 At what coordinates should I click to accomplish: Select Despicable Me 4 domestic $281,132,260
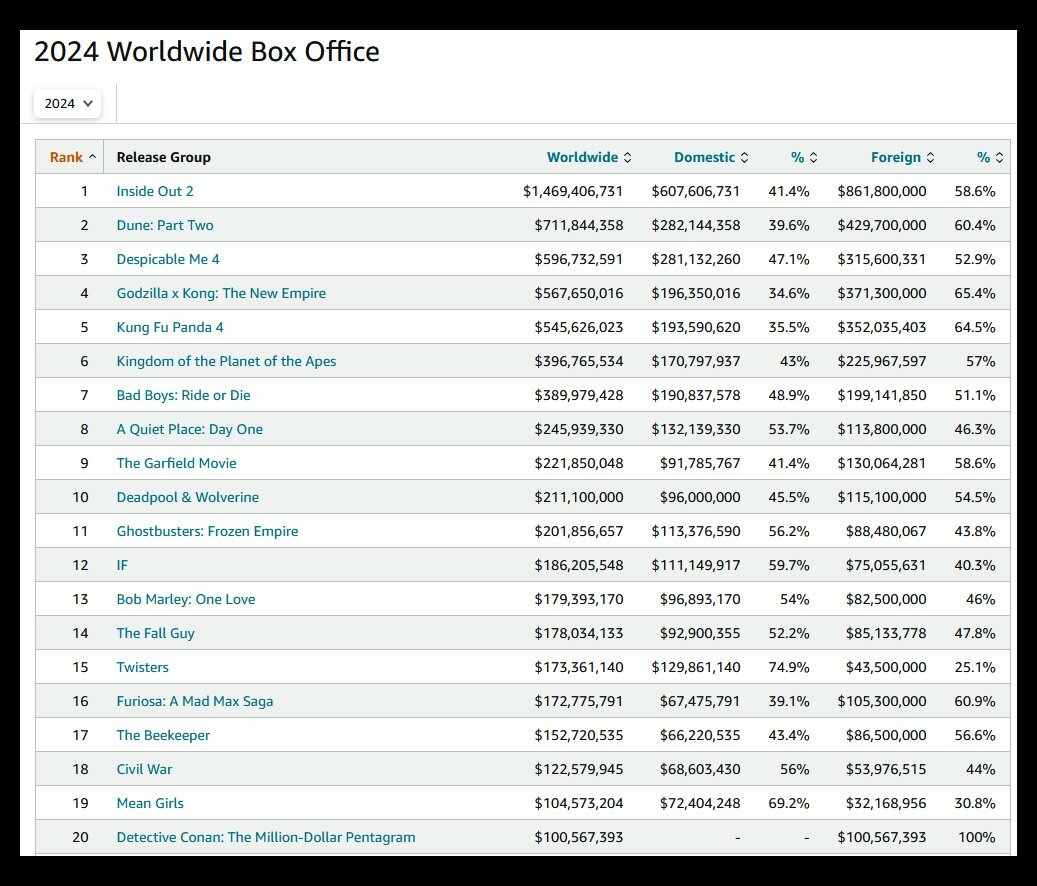[696, 259]
